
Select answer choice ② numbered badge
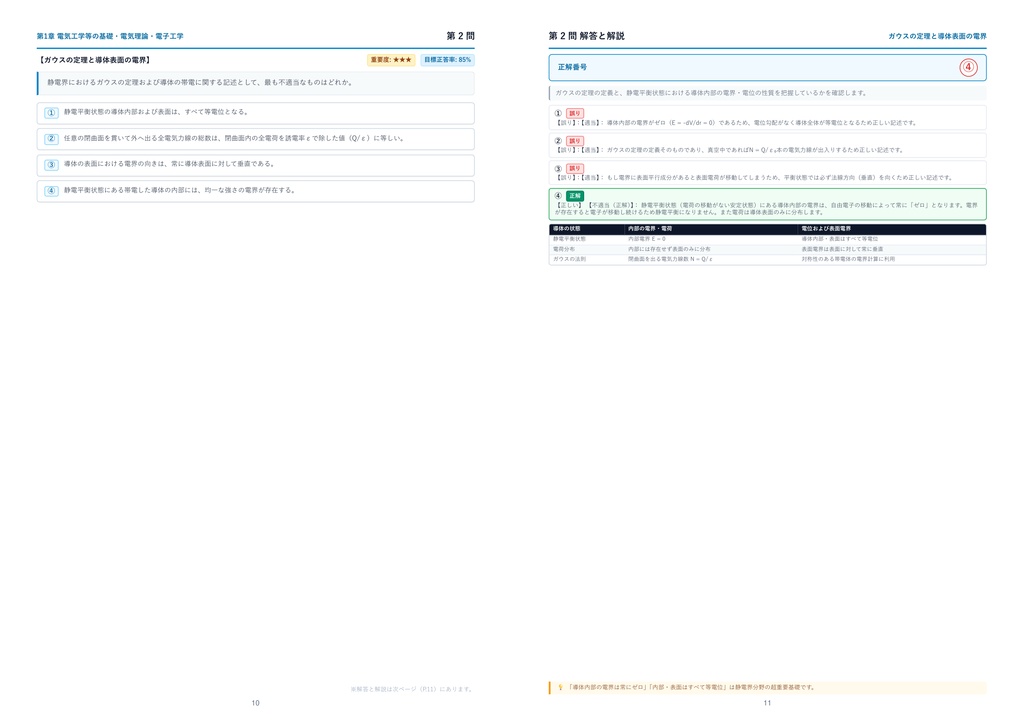click(x=51, y=139)
